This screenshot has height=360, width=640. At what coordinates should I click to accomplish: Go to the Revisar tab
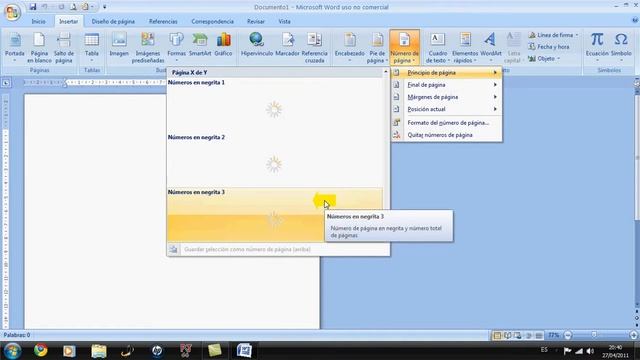click(x=256, y=21)
